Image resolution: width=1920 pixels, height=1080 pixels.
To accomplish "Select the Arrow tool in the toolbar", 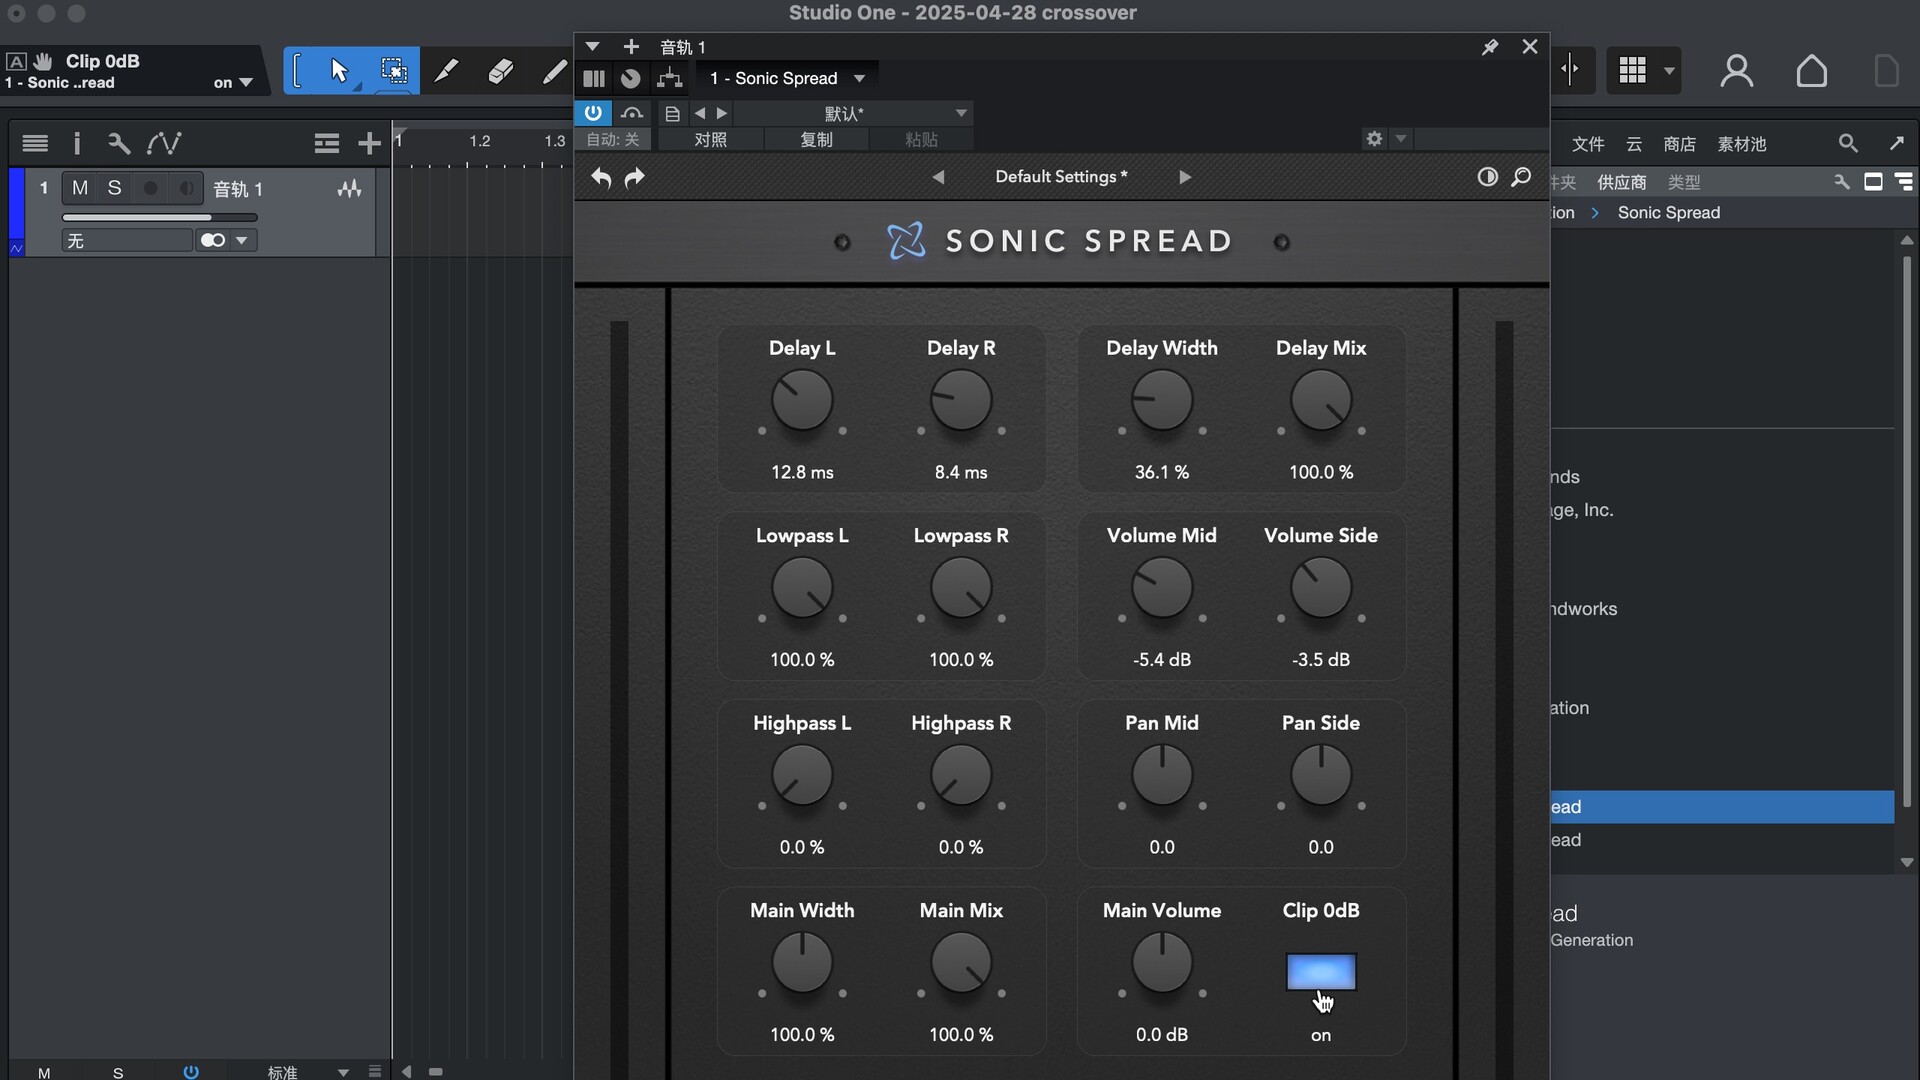I will point(339,71).
